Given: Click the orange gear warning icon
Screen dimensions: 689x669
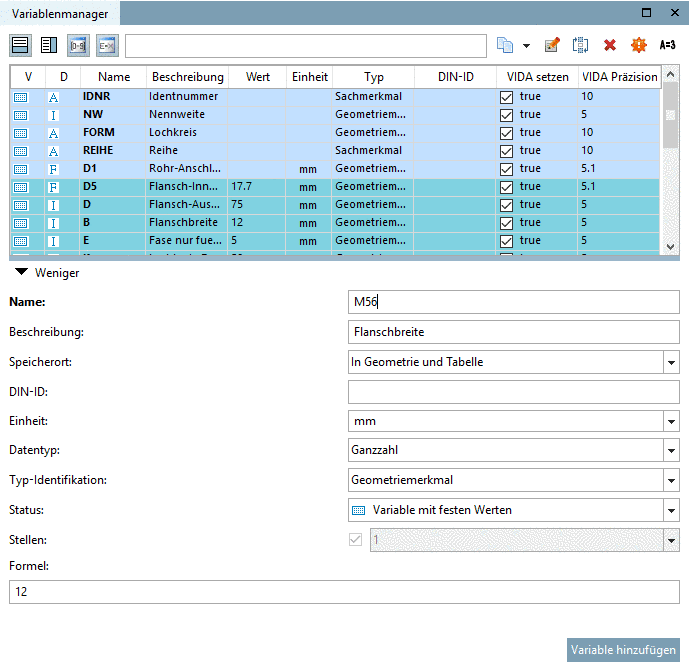Looking at the screenshot, I should click(x=639, y=45).
